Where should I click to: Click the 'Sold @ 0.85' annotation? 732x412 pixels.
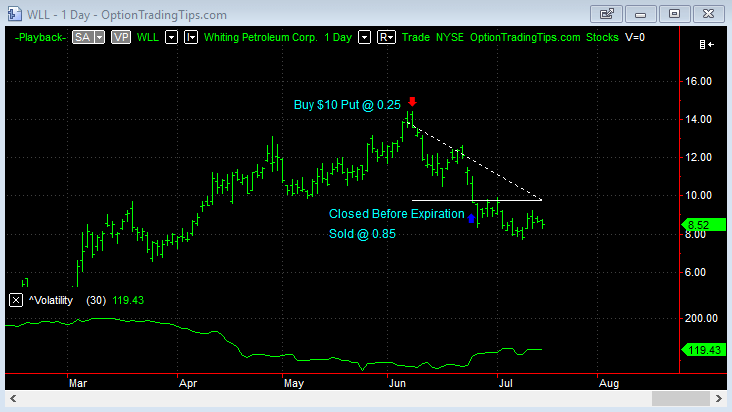click(x=362, y=234)
